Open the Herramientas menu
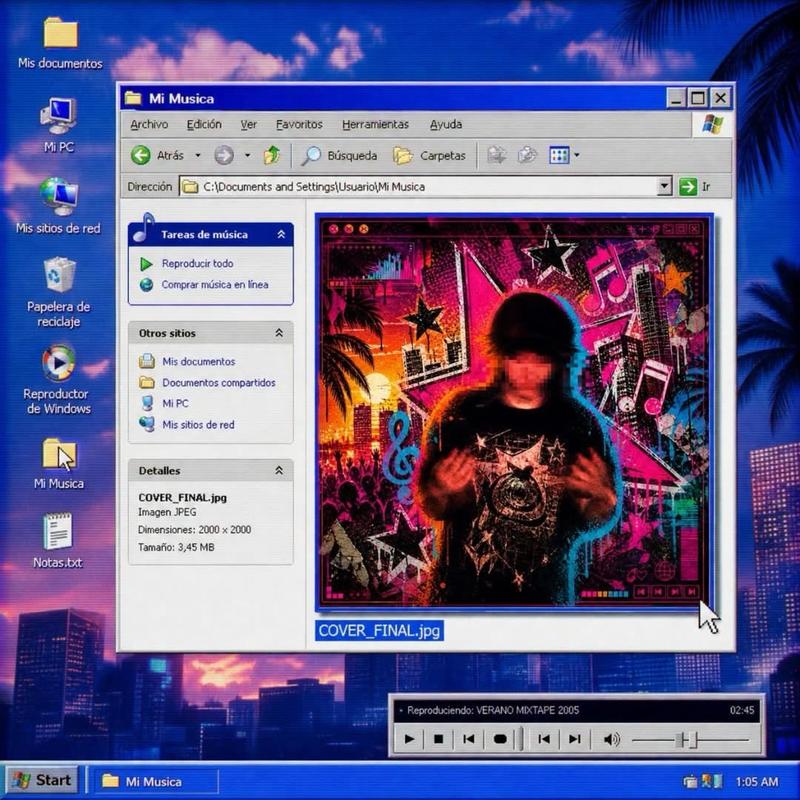 coord(375,124)
